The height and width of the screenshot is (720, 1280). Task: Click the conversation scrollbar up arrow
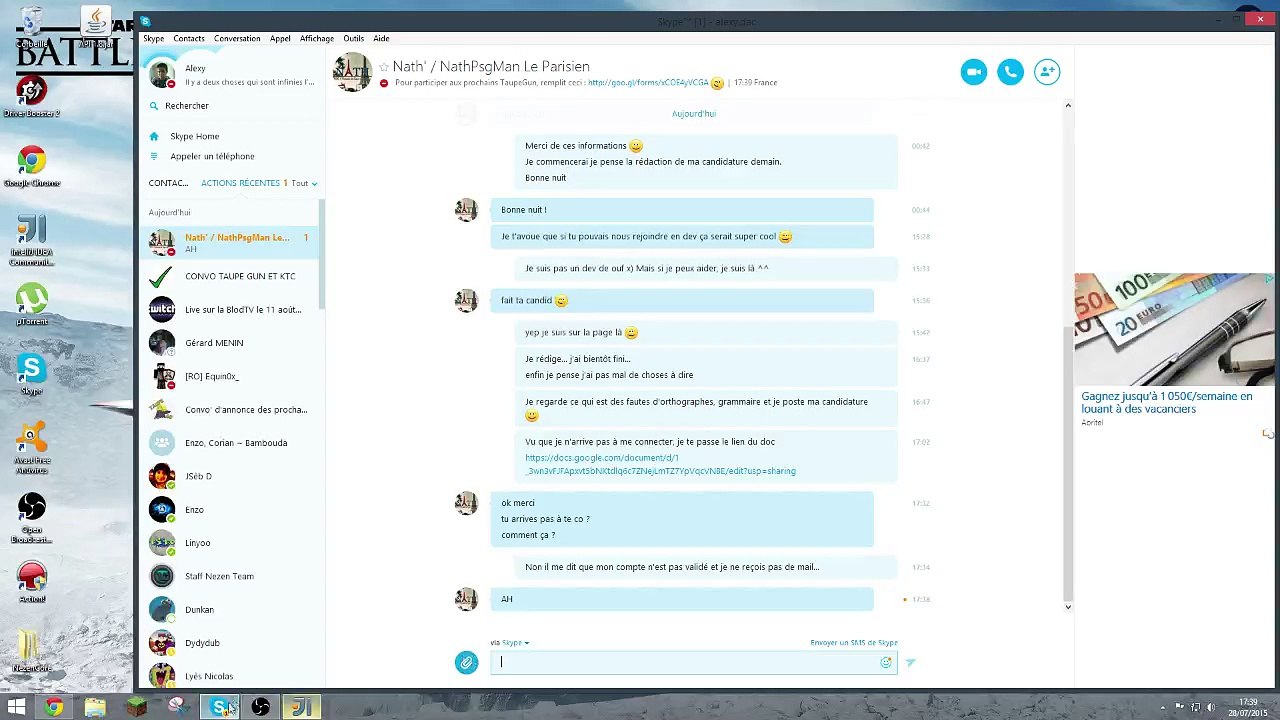coord(1068,105)
